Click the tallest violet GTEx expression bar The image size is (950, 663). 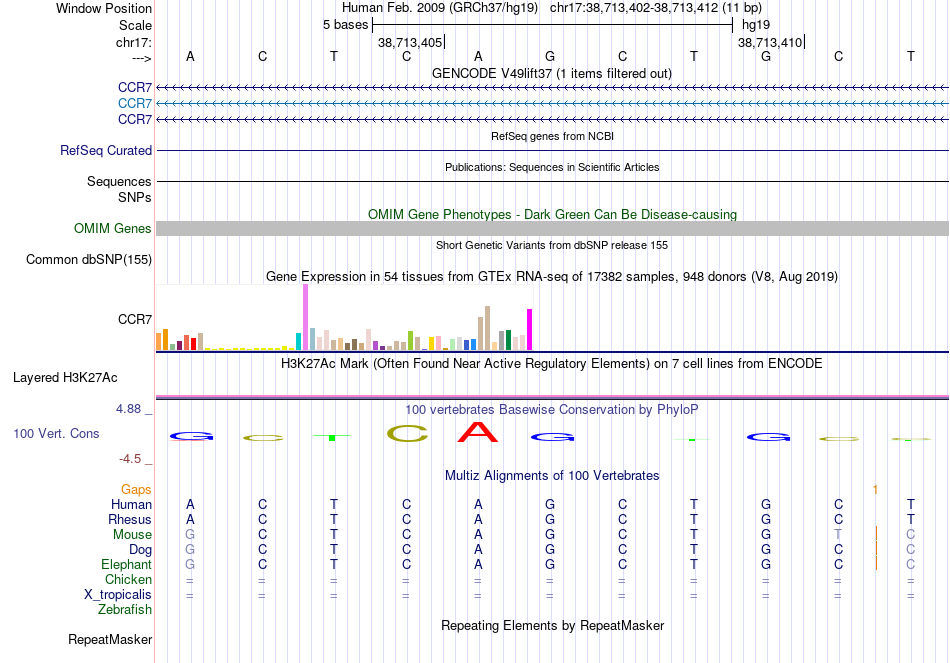click(x=305, y=317)
